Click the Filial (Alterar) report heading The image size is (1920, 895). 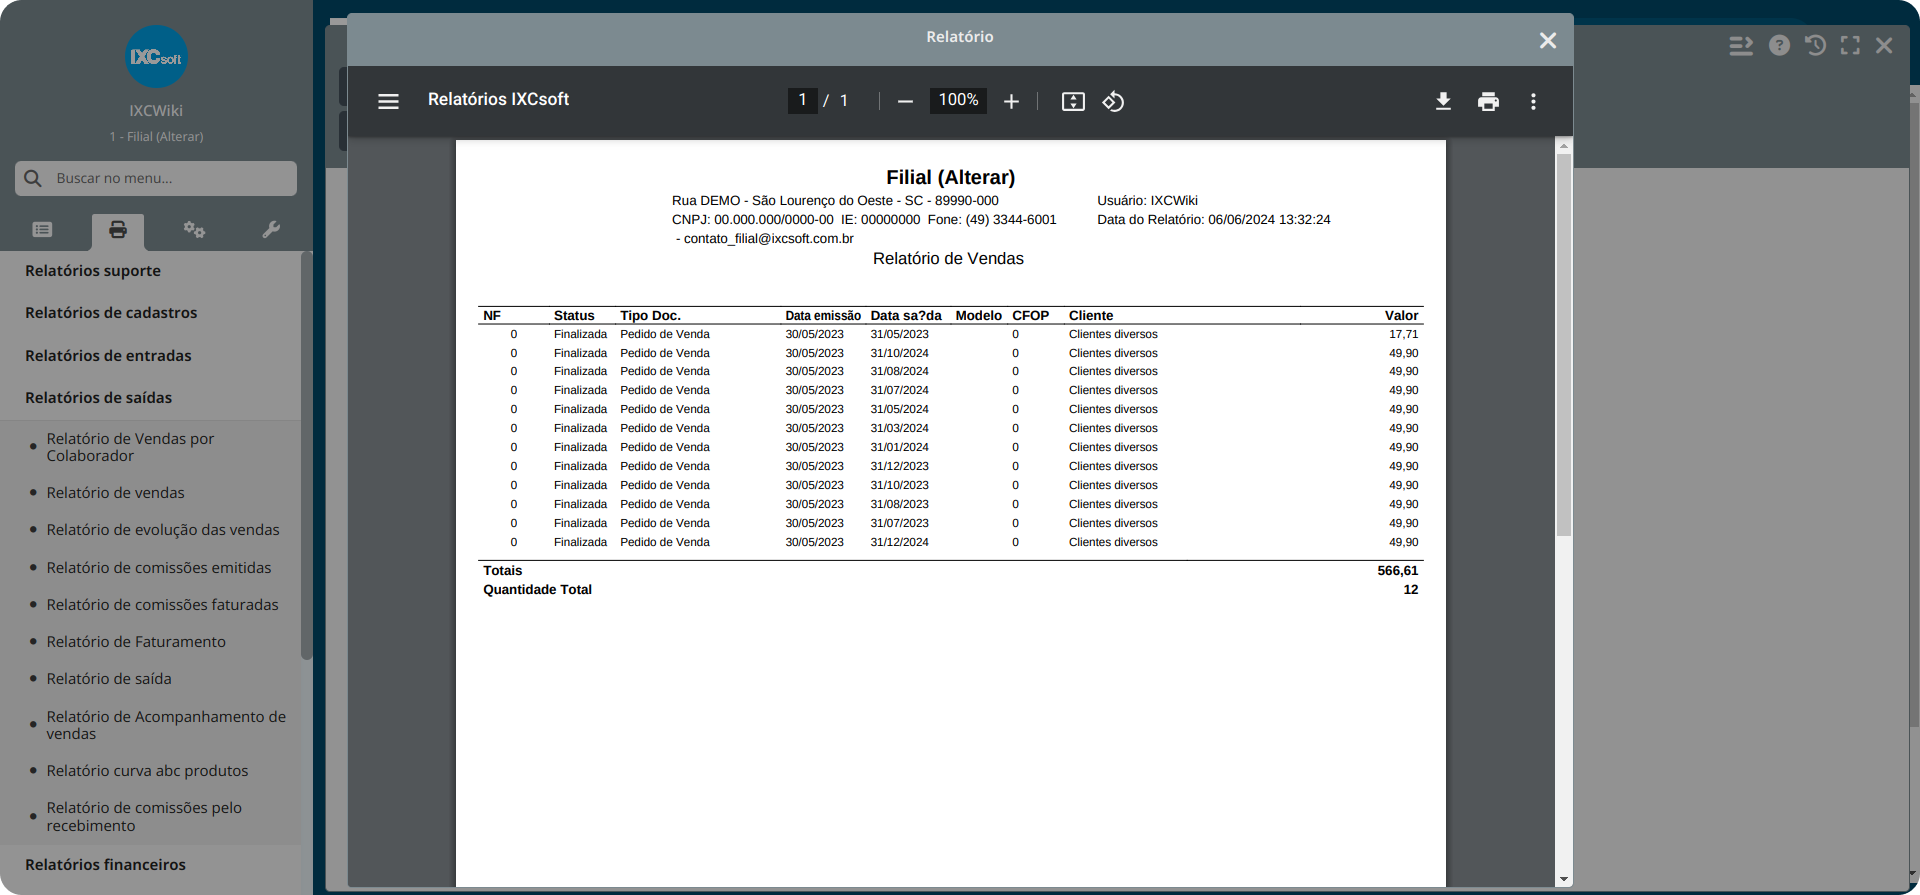pyautogui.click(x=950, y=177)
